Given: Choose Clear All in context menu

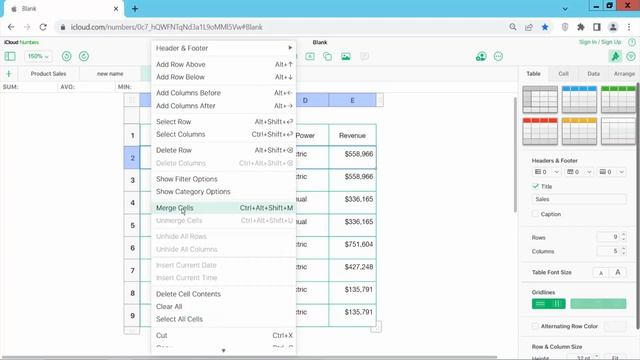Looking at the screenshot, I should coord(224,307).
